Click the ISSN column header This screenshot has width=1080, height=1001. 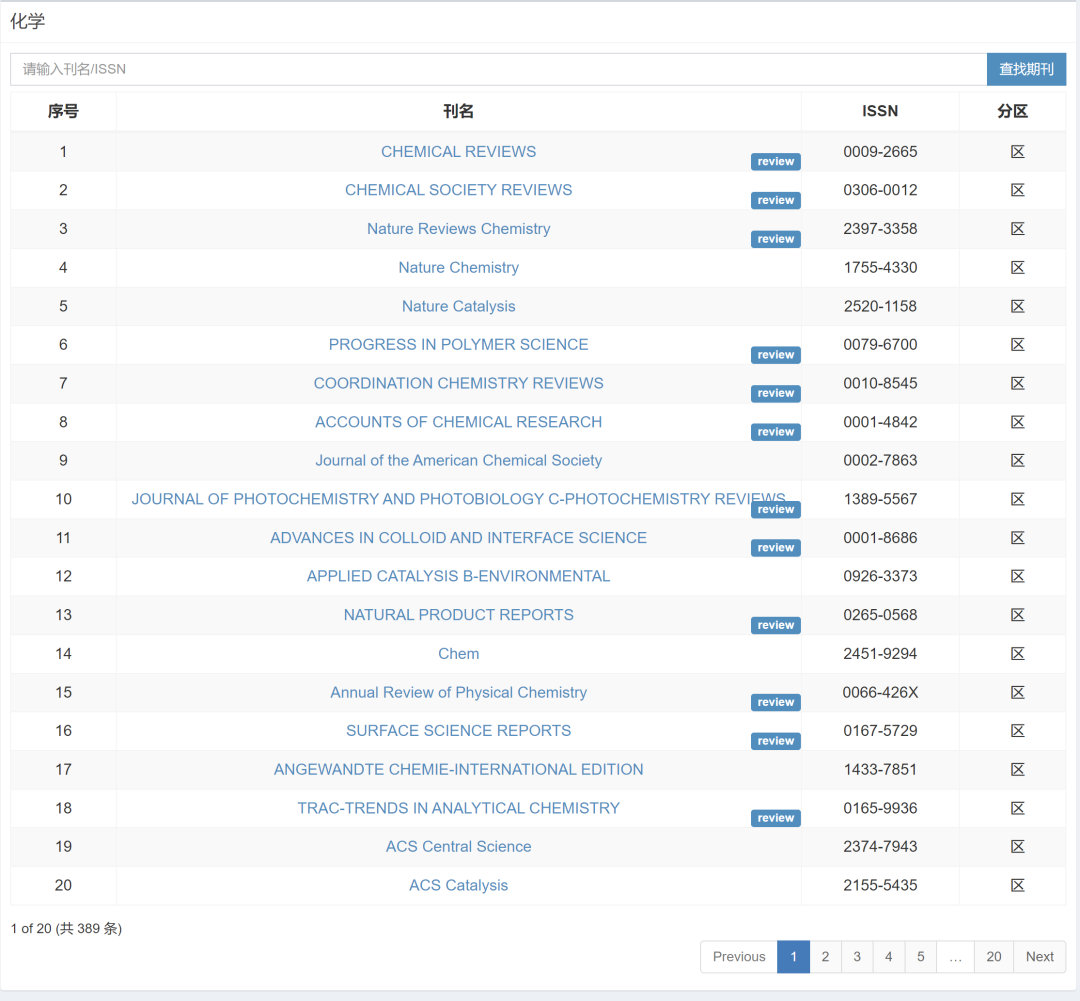tap(880, 111)
